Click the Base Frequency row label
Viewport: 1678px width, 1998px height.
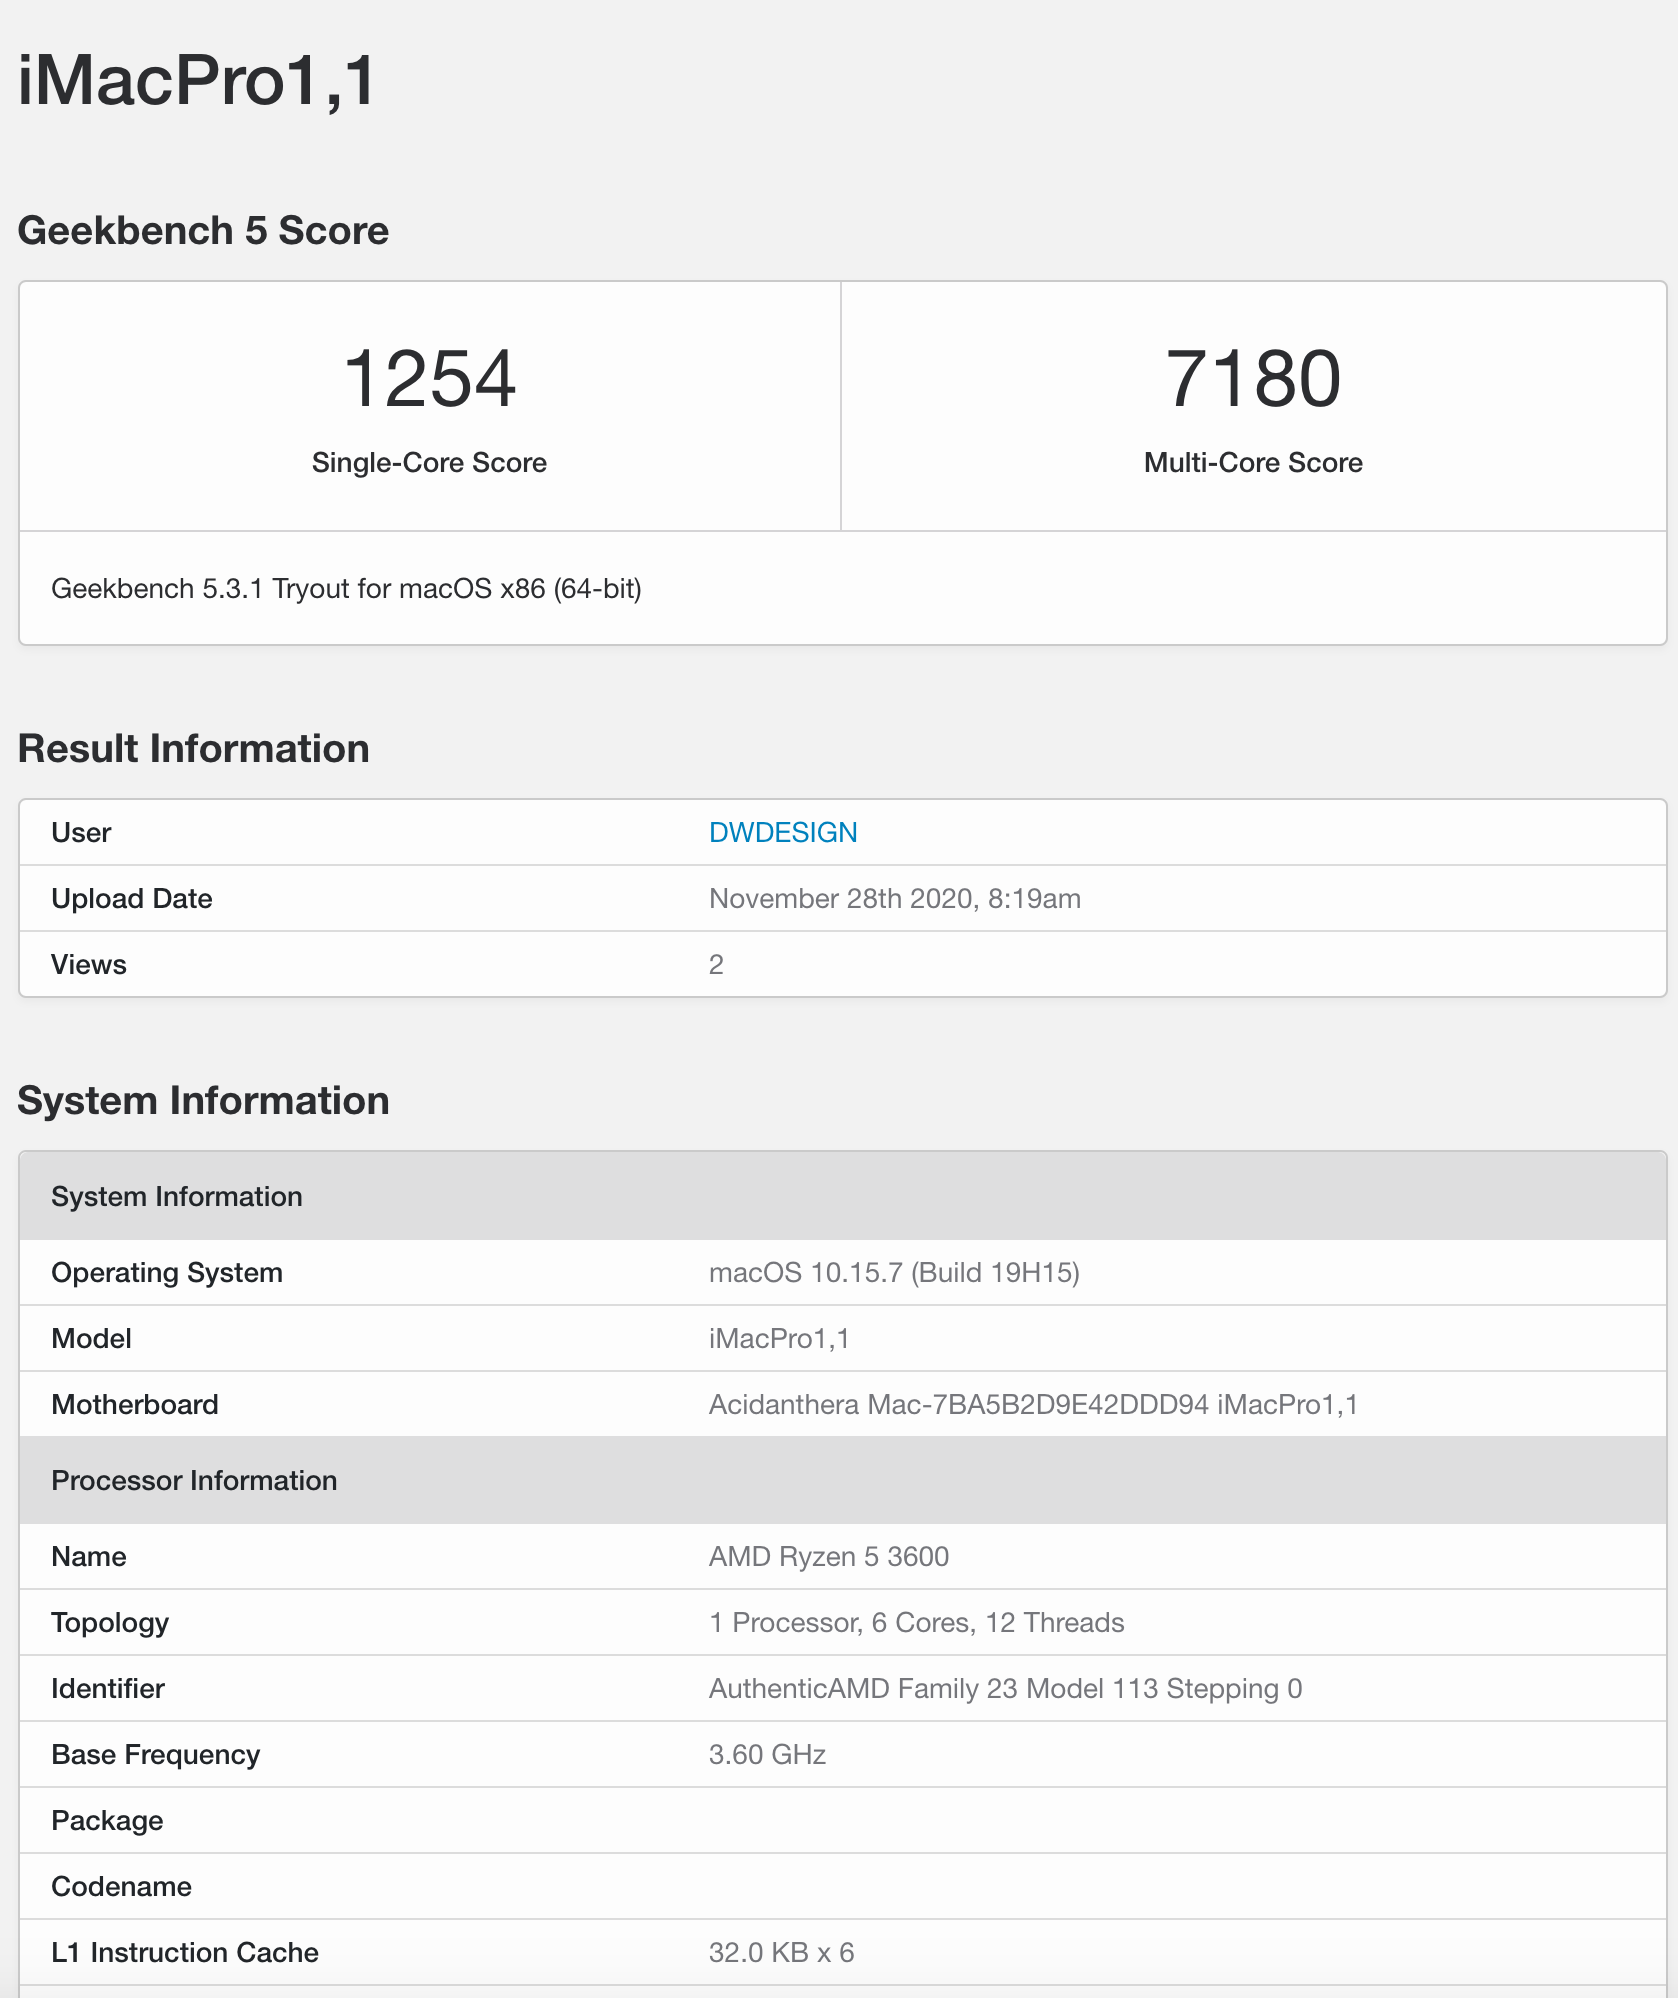point(156,1754)
